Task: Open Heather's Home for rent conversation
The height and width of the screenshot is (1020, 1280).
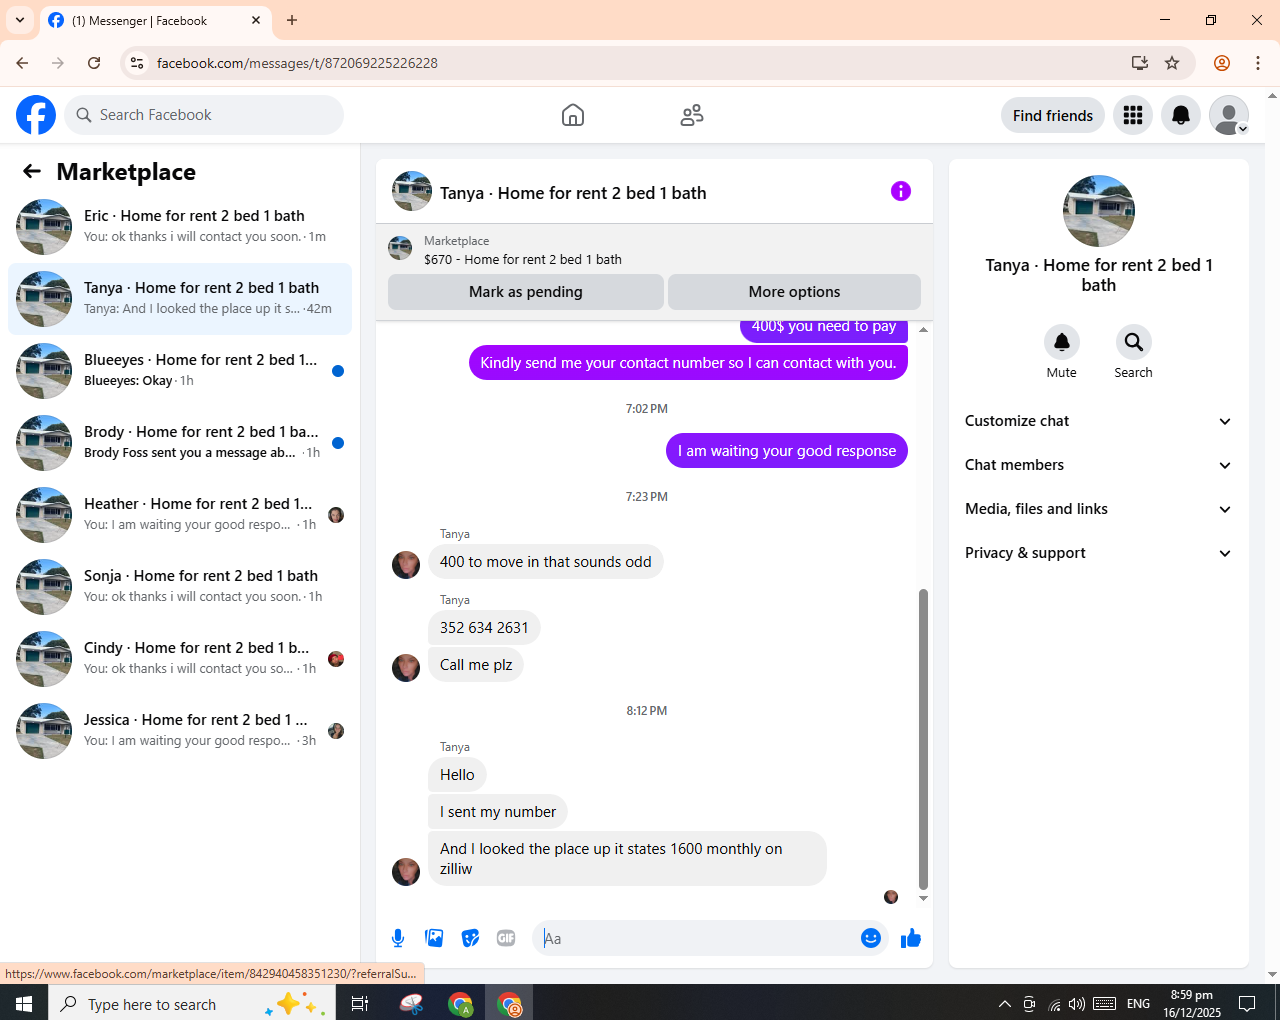Action: [x=180, y=515]
